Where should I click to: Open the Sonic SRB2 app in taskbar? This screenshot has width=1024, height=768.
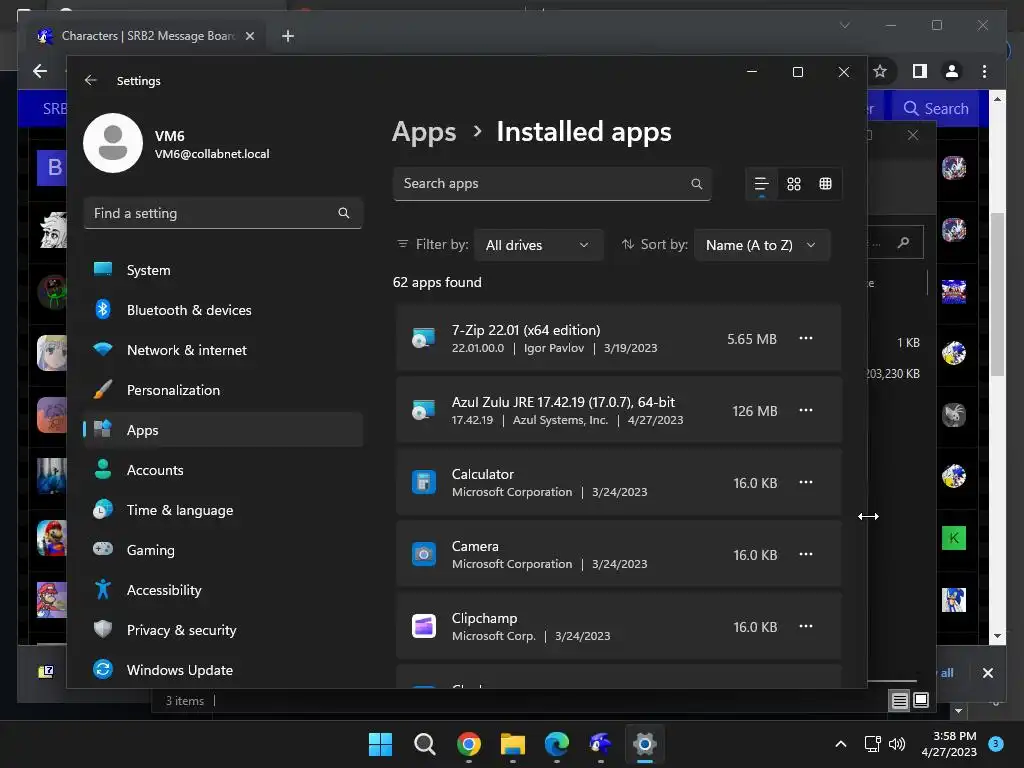click(x=600, y=744)
